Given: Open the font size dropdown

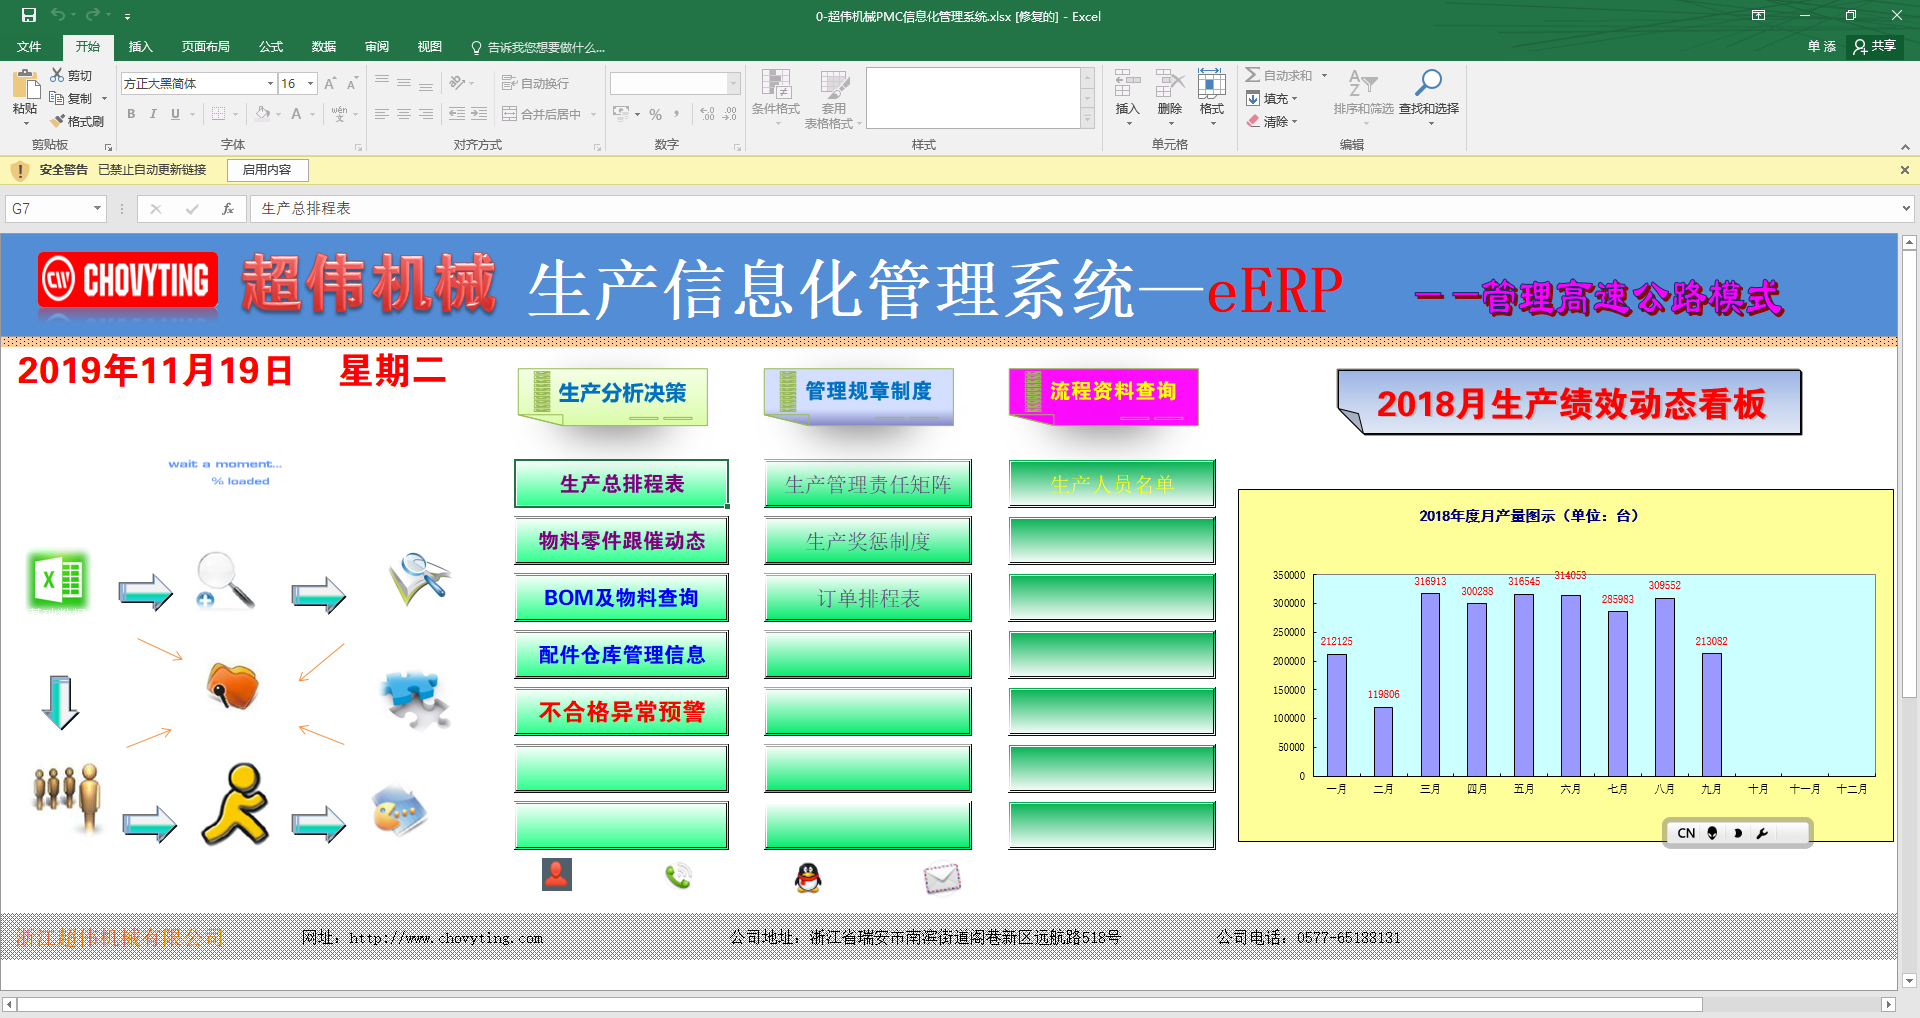Looking at the screenshot, I should 311,83.
